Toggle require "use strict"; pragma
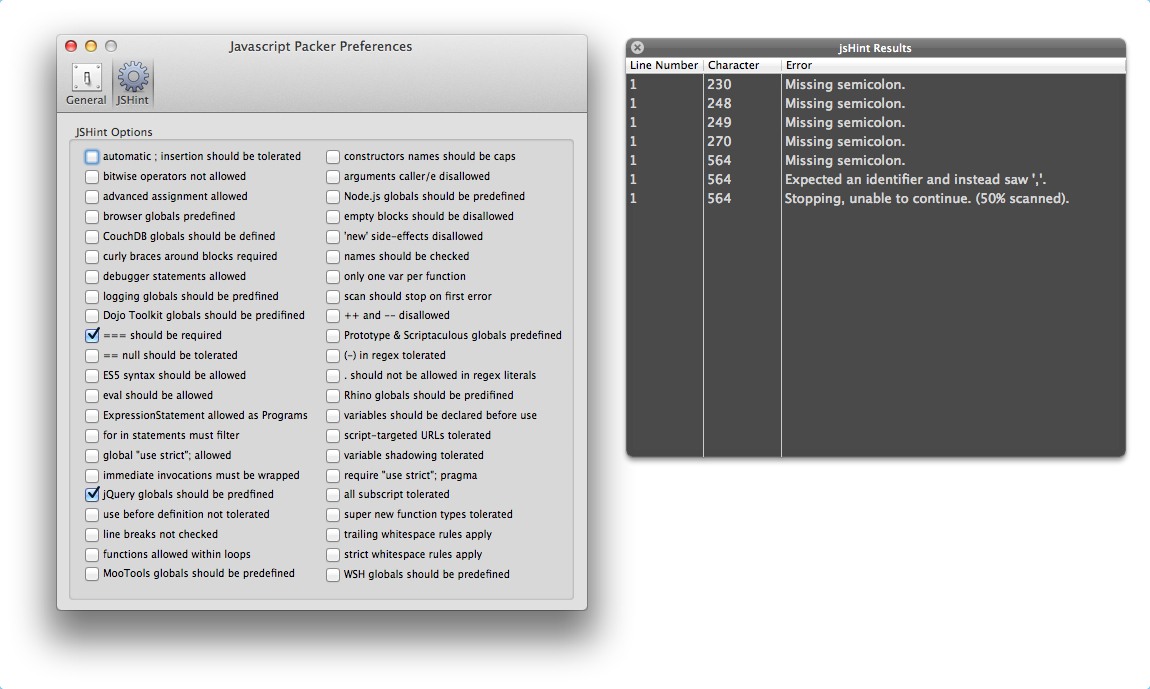Viewport: 1150px width, 689px height. [333, 475]
